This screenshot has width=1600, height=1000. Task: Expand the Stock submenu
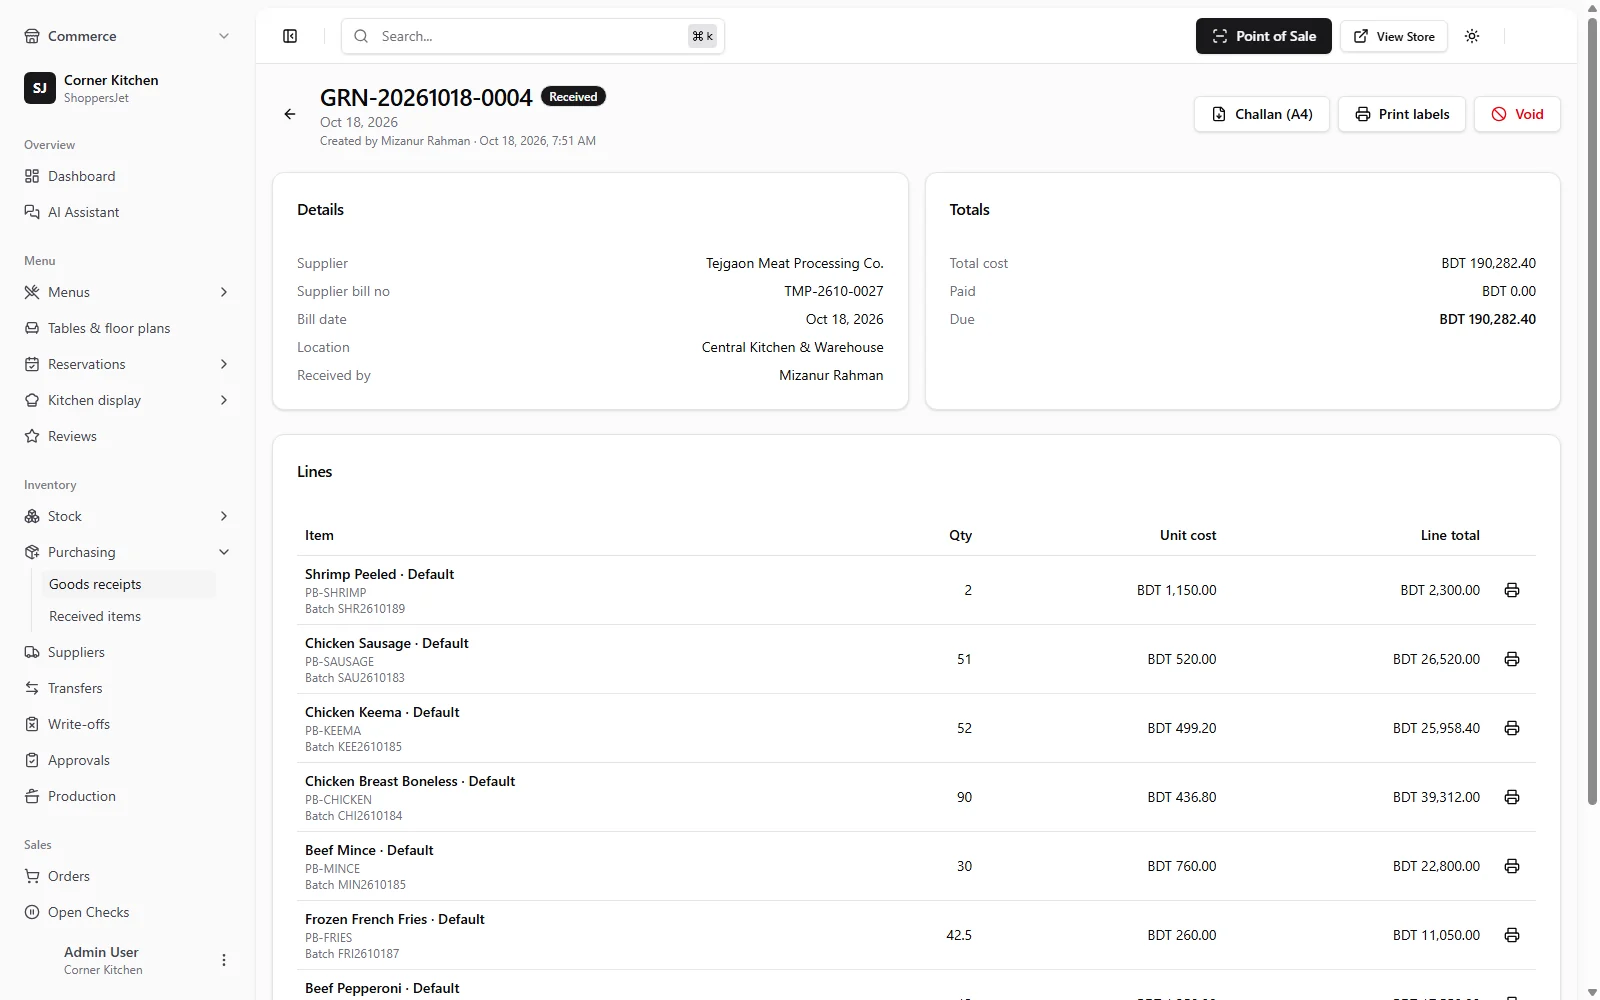(127, 516)
